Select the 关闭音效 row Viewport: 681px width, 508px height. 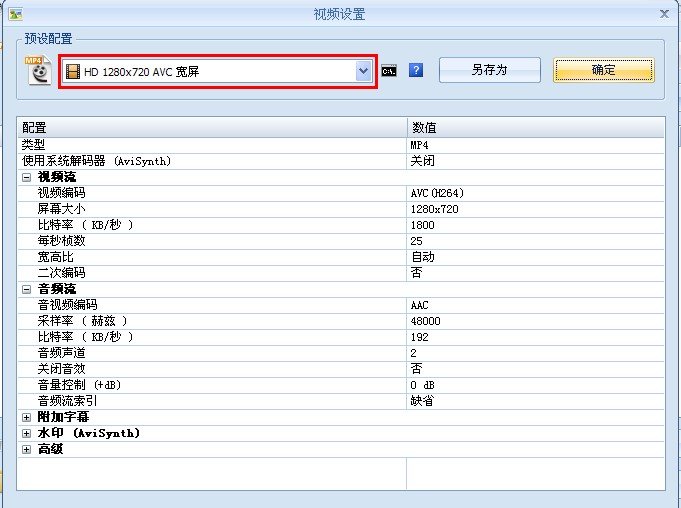341,369
